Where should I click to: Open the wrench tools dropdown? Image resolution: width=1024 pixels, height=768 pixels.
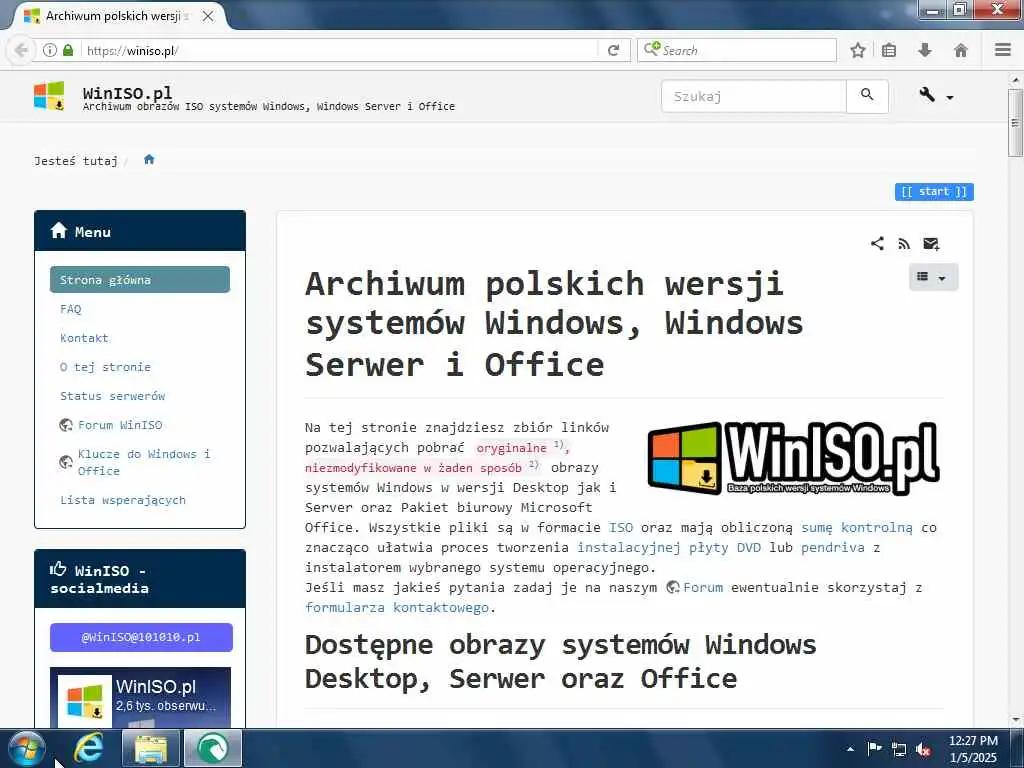point(936,96)
